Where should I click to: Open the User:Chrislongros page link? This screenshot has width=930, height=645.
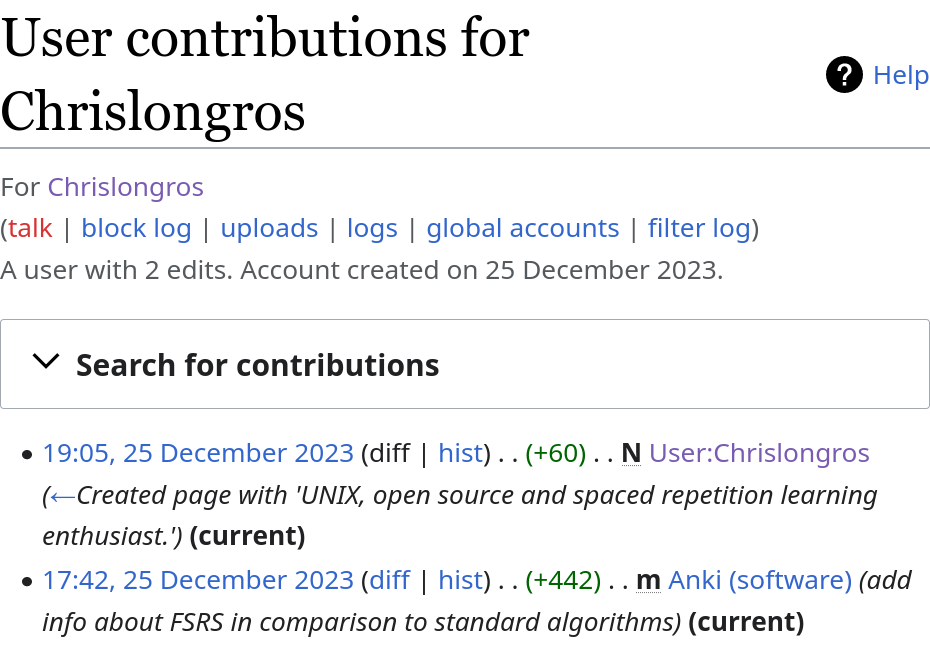[x=759, y=453]
